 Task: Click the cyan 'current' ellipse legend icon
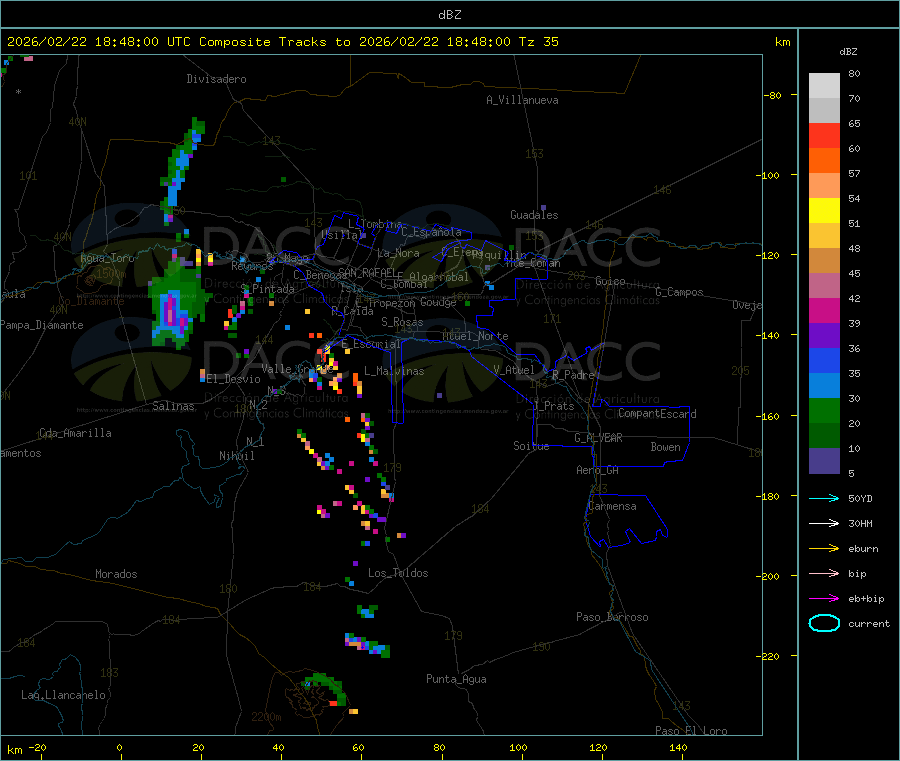[824, 623]
